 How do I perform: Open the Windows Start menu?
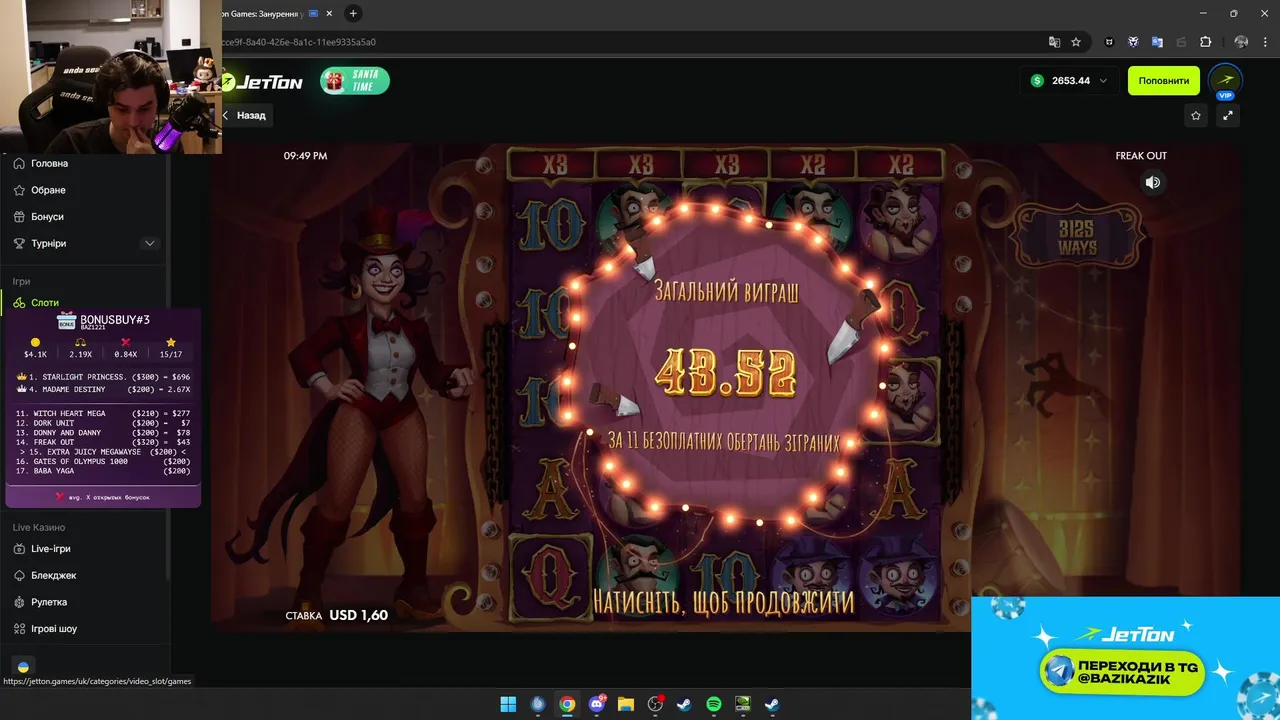click(508, 704)
